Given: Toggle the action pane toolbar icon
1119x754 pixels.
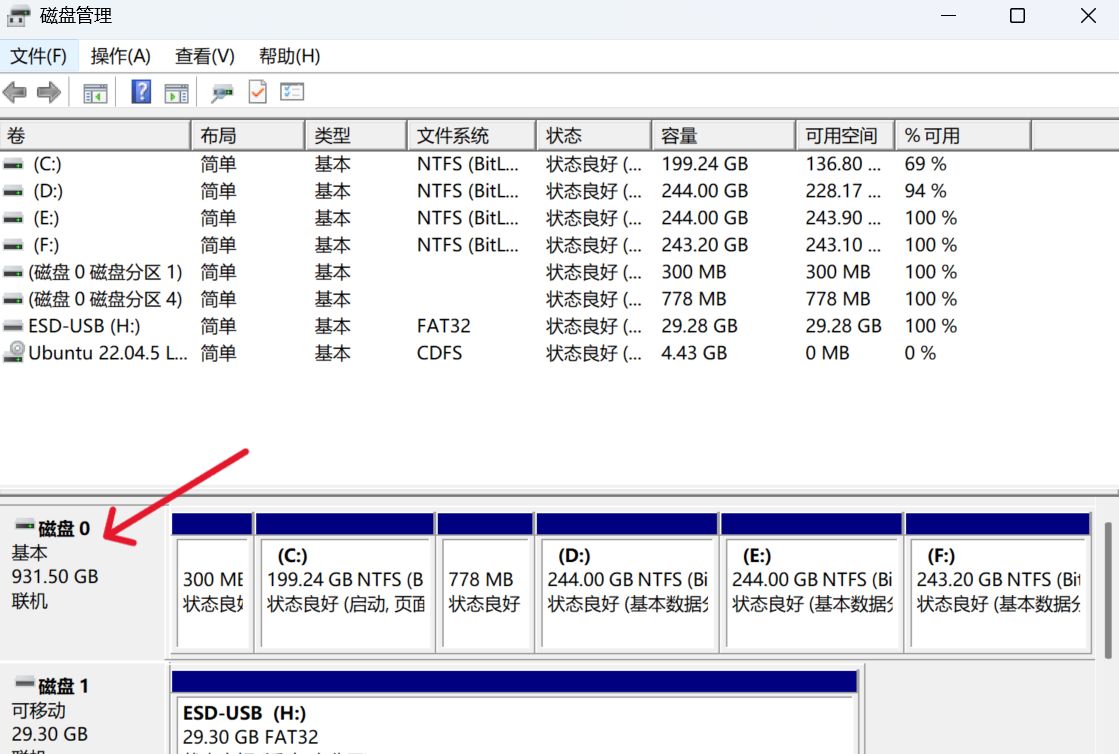Looking at the screenshot, I should [x=176, y=93].
